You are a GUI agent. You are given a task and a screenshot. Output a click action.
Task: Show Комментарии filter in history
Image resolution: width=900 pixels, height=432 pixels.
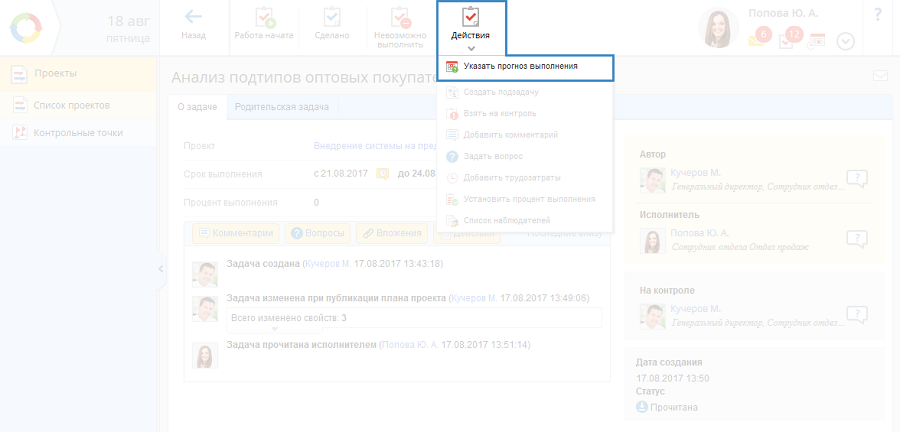[234, 233]
